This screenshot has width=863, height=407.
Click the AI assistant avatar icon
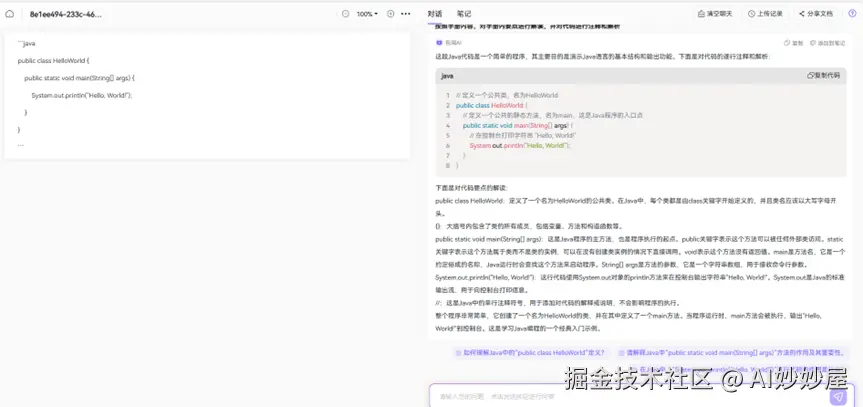439,43
